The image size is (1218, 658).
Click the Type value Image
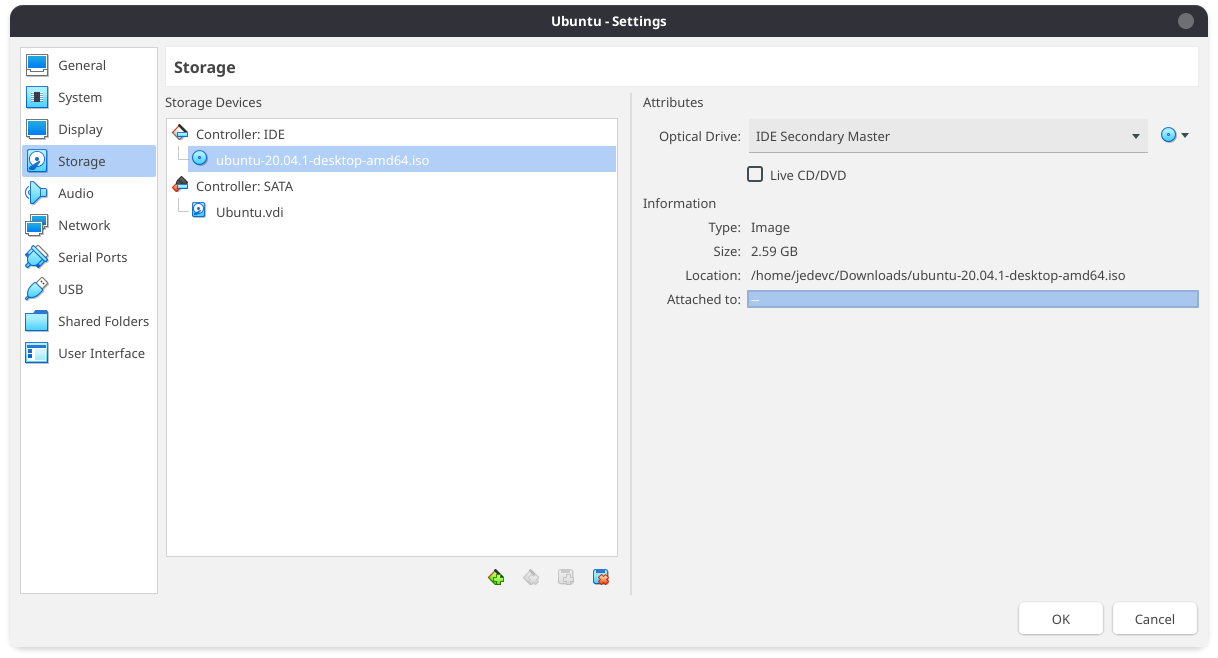click(770, 227)
